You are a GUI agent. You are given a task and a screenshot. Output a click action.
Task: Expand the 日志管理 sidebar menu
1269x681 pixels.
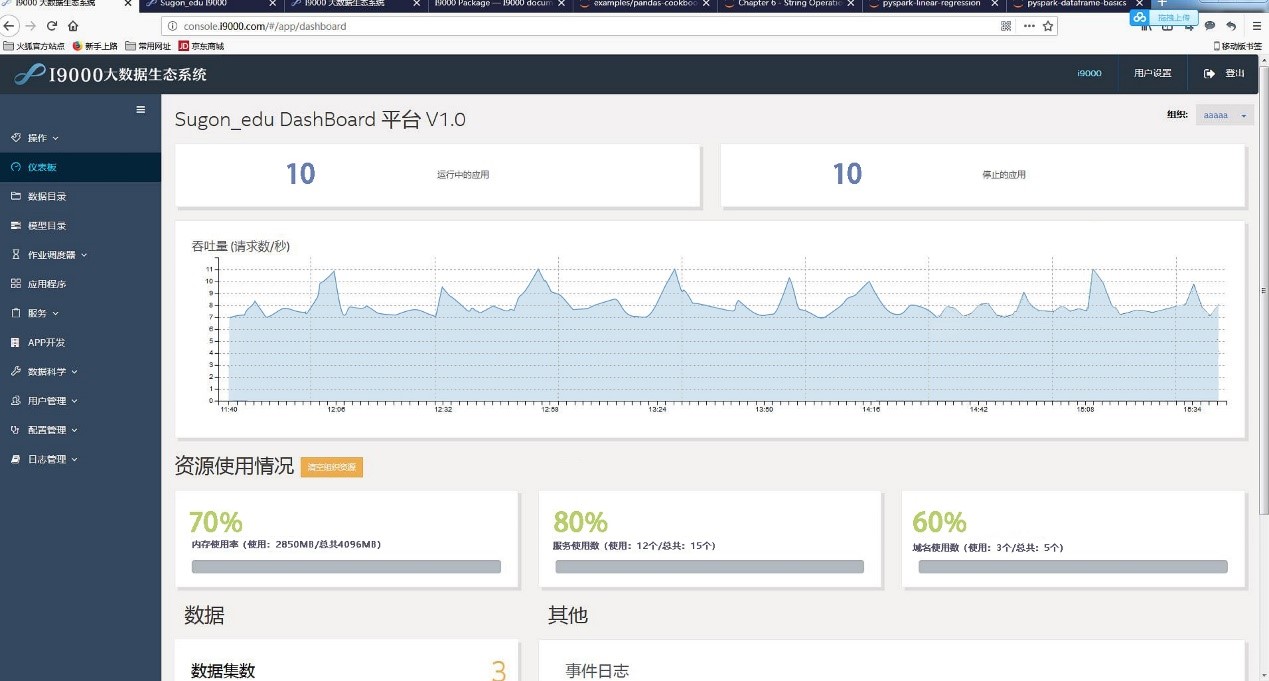click(x=44, y=459)
